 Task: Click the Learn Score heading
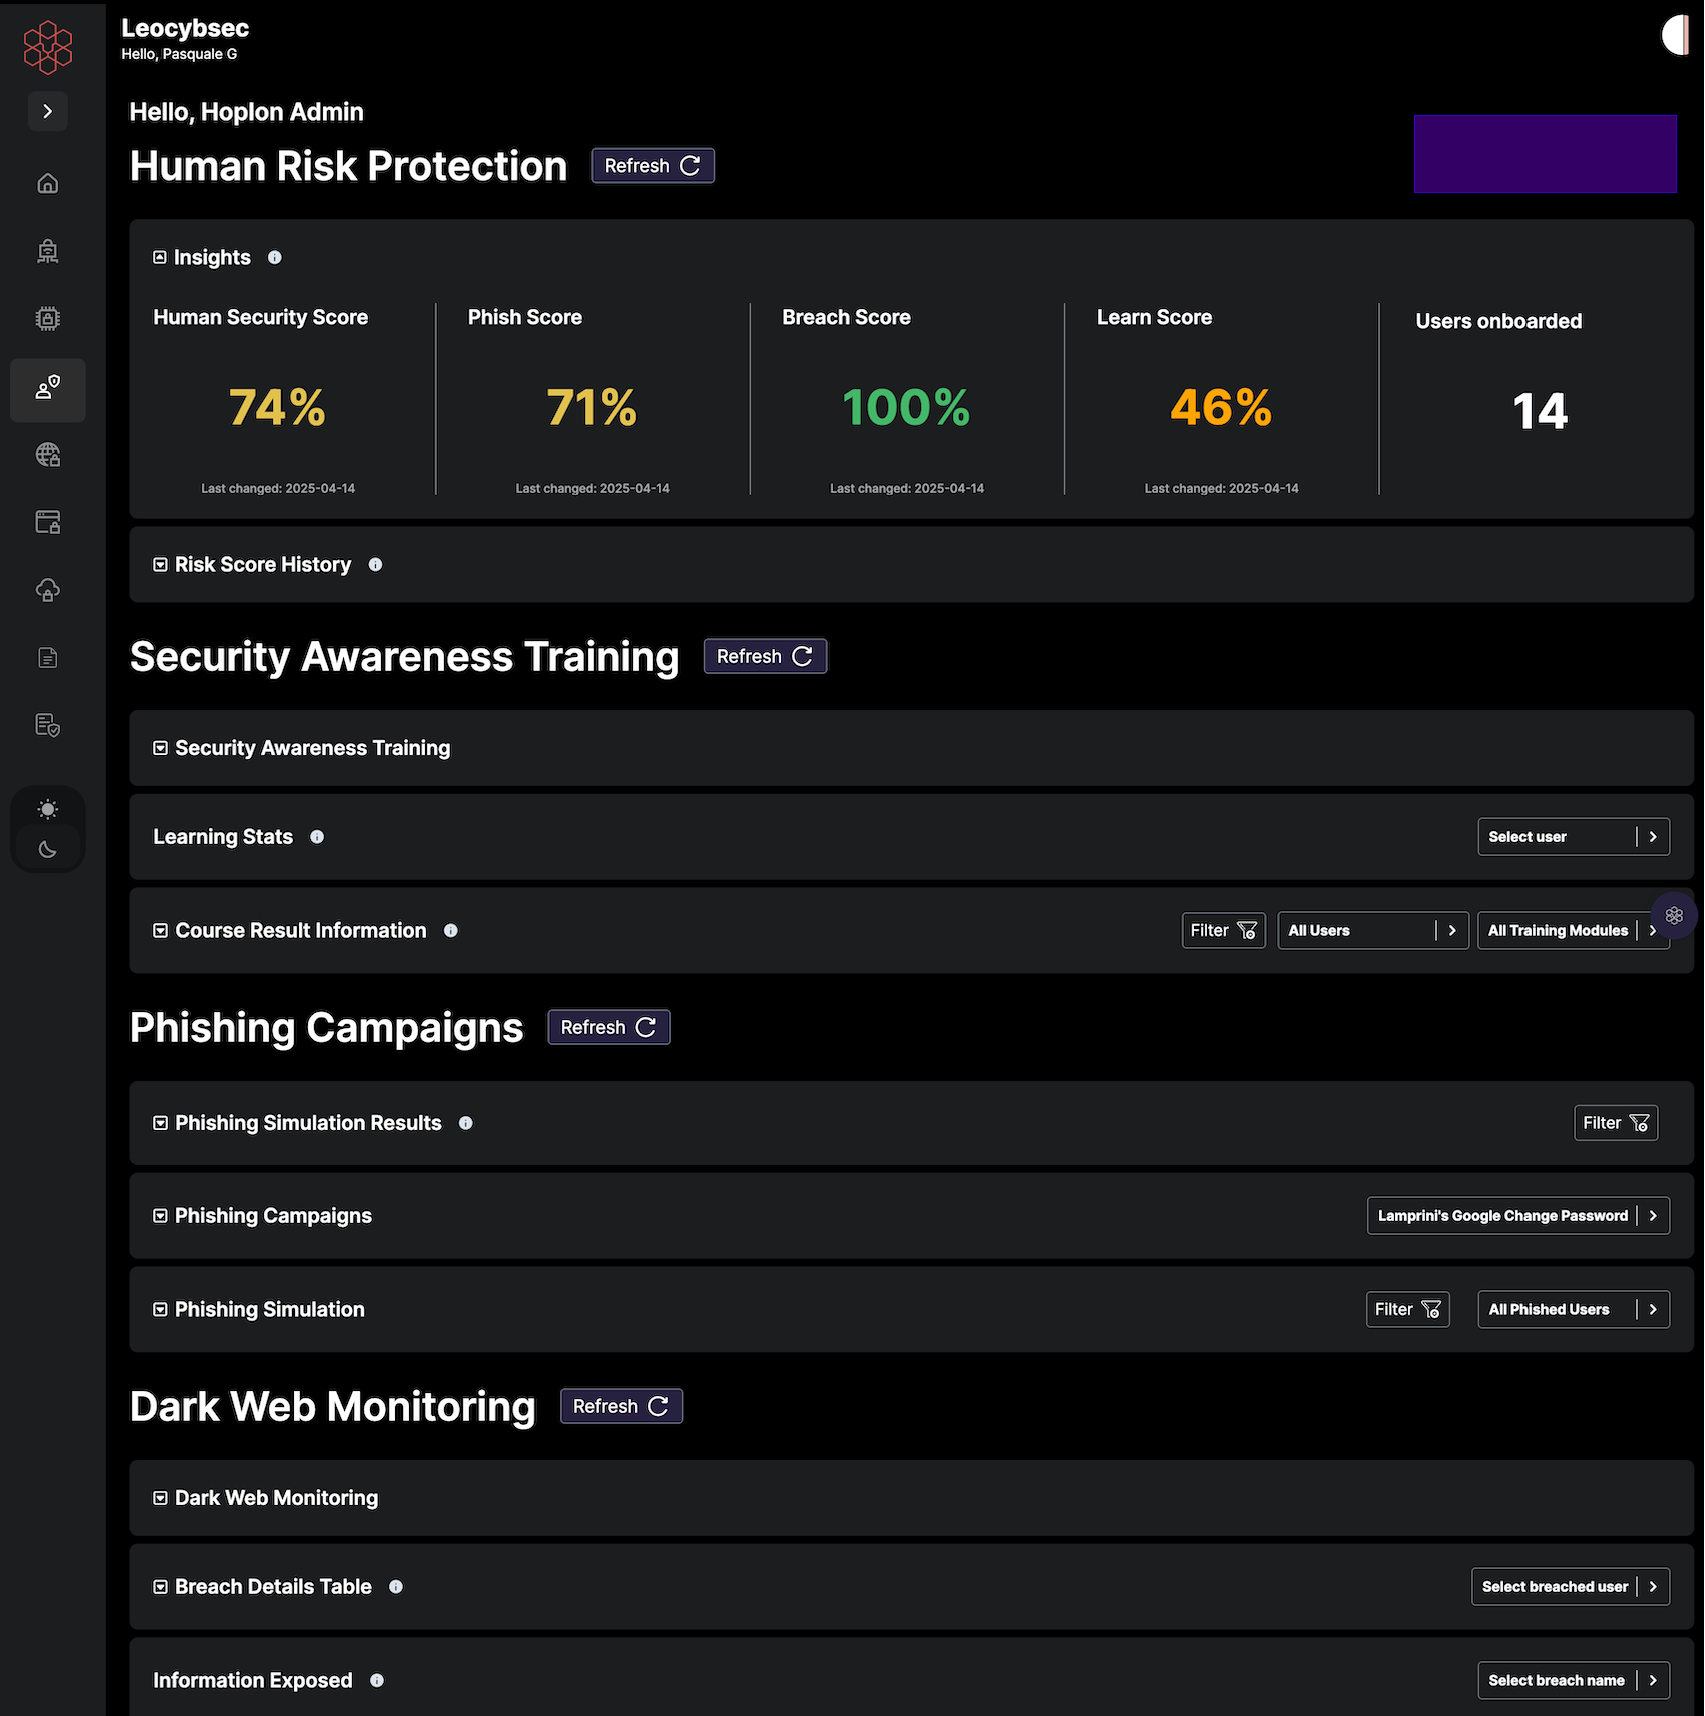(x=1154, y=317)
